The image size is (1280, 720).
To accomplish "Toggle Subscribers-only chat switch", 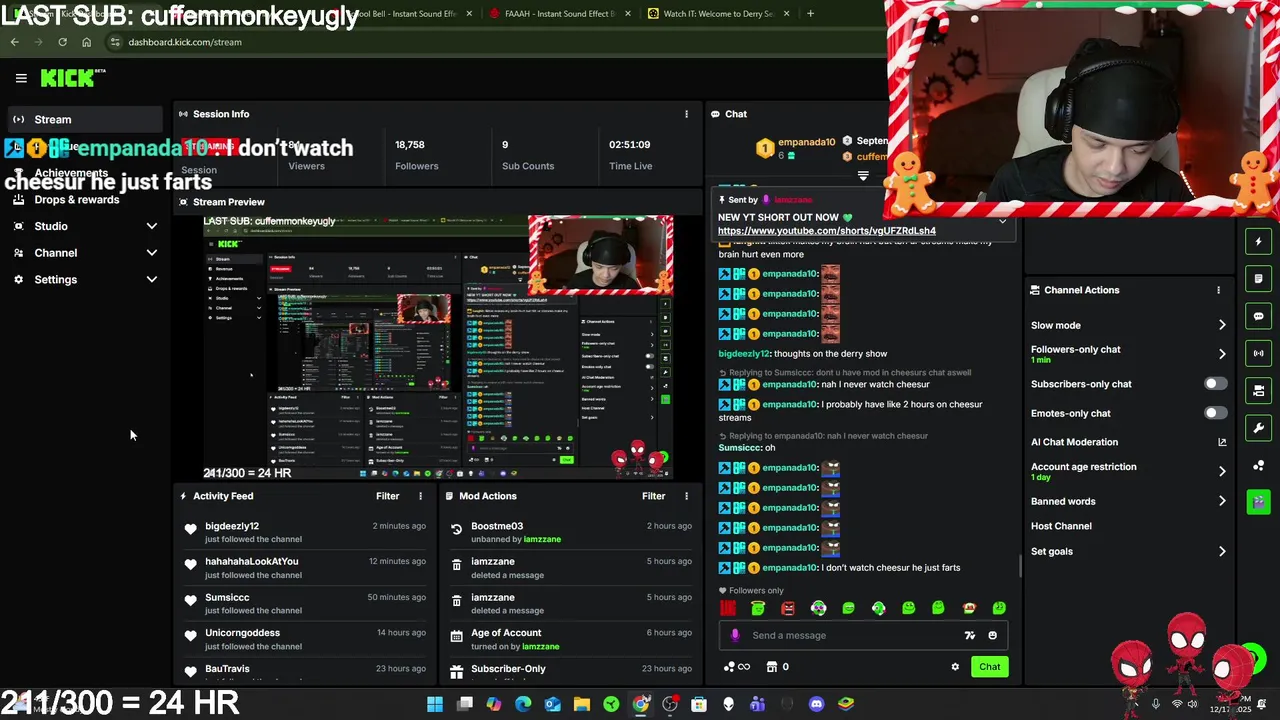I will (x=1215, y=384).
